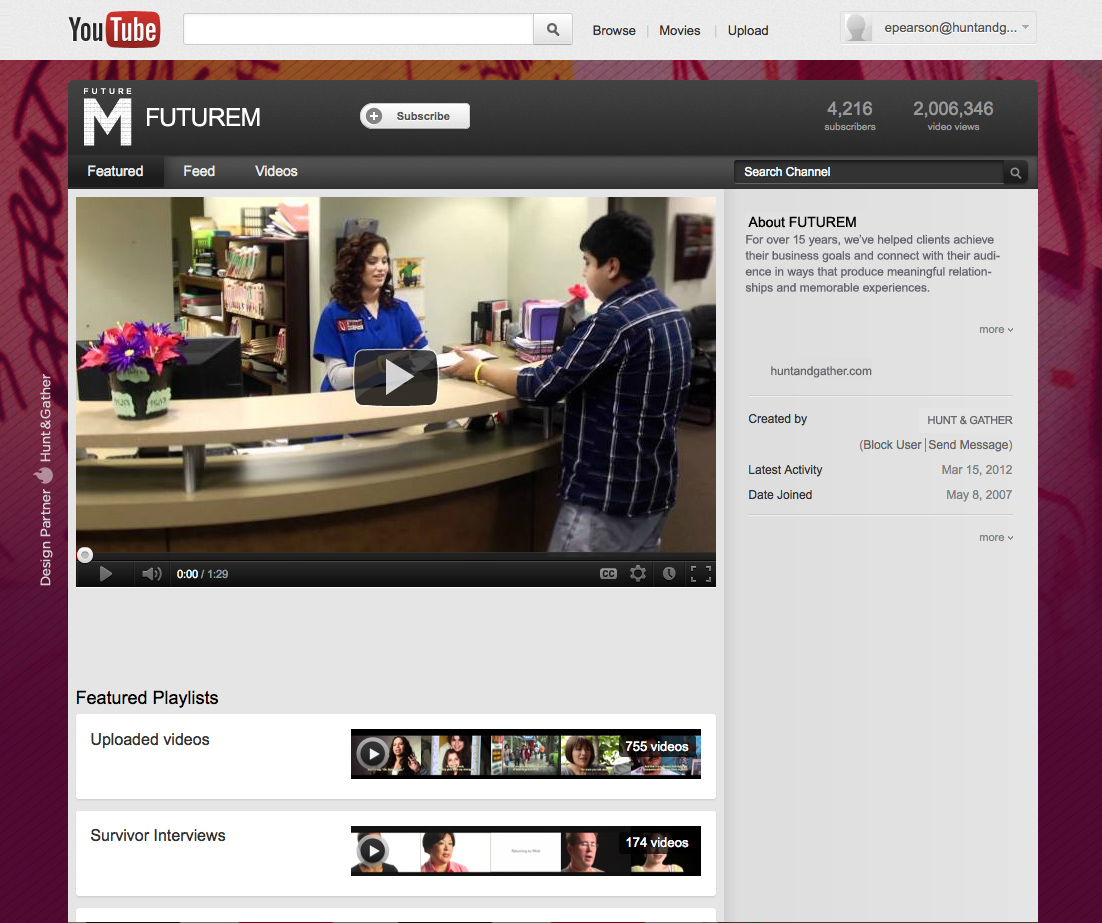The height and width of the screenshot is (923, 1102).
Task: Open the Uploaded videos playlist title
Action: [150, 740]
